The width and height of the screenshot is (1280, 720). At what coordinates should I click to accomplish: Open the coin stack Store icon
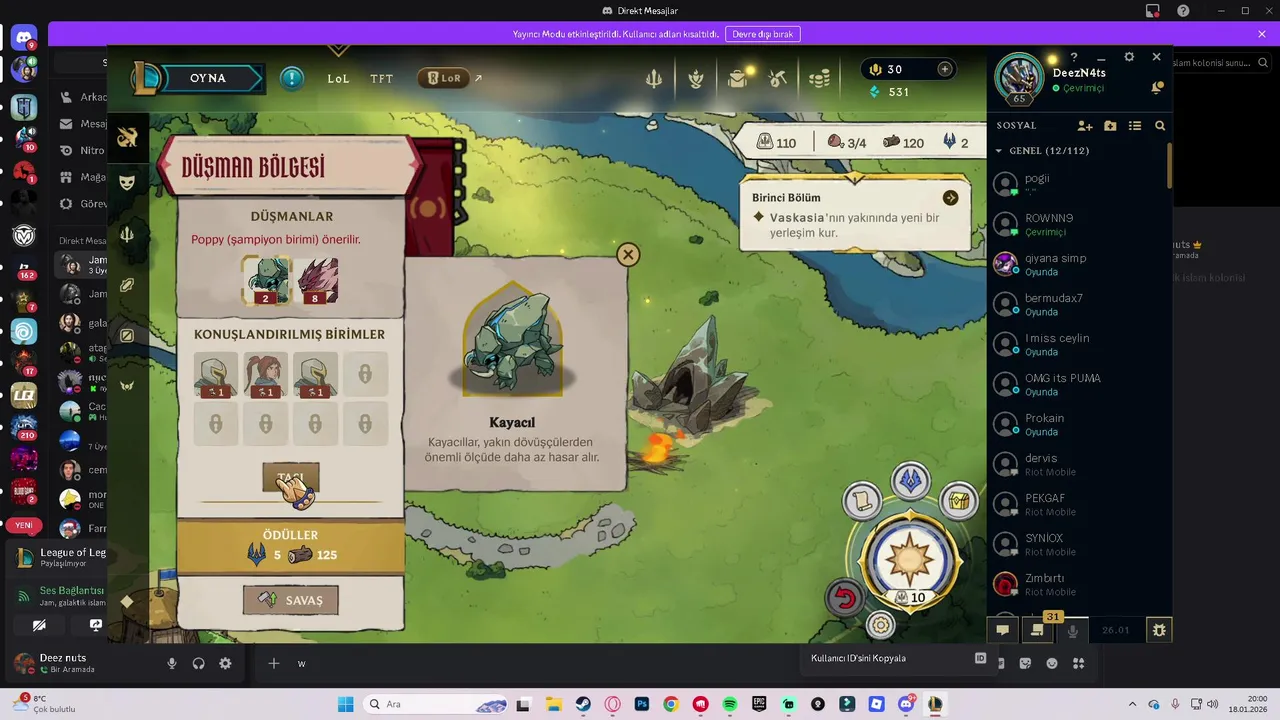click(820, 78)
